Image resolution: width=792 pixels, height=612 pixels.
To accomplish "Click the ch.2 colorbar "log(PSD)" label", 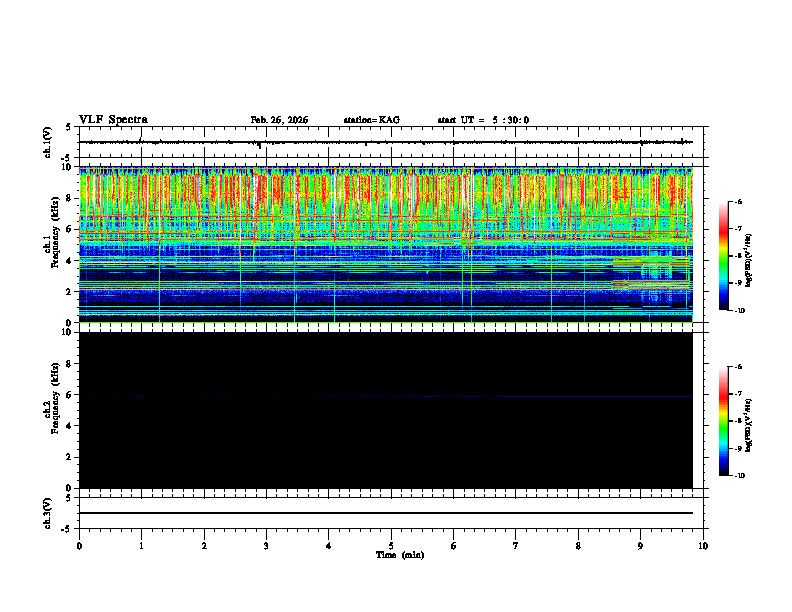I will pyautogui.click(x=749, y=425).
